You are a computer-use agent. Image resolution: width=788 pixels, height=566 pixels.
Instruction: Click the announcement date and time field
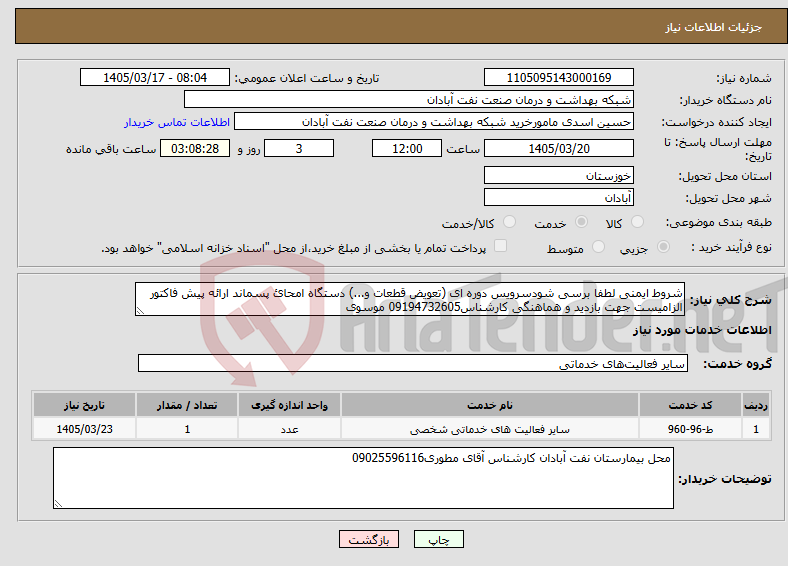(155, 77)
